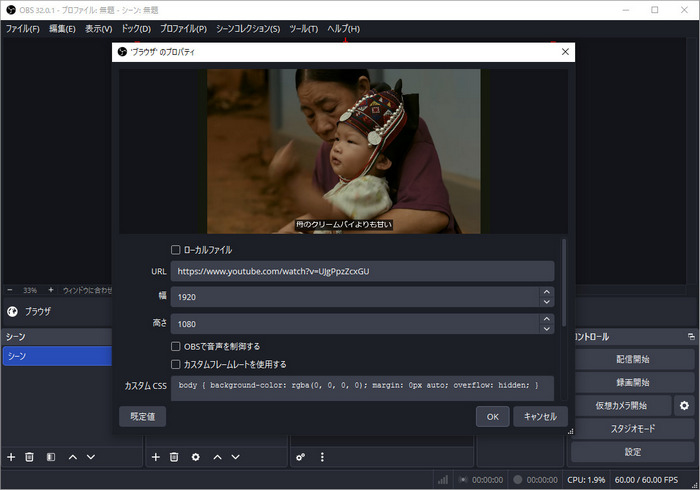Click the ウィンドウに合わせる preview scale button
700x490 pixels.
tap(88, 290)
